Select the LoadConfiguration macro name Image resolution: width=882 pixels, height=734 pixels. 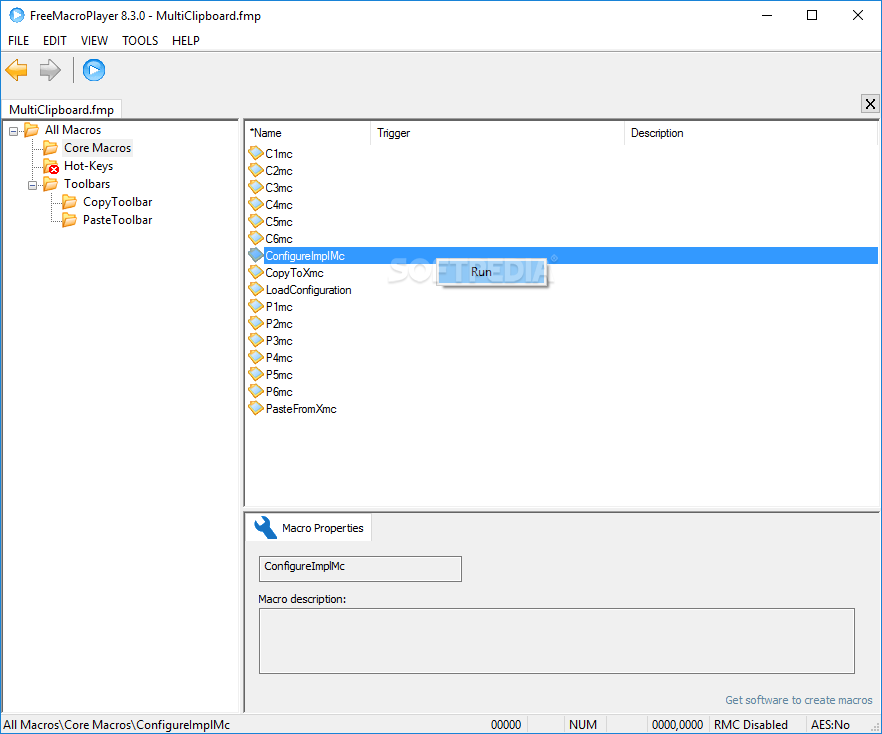click(x=308, y=290)
